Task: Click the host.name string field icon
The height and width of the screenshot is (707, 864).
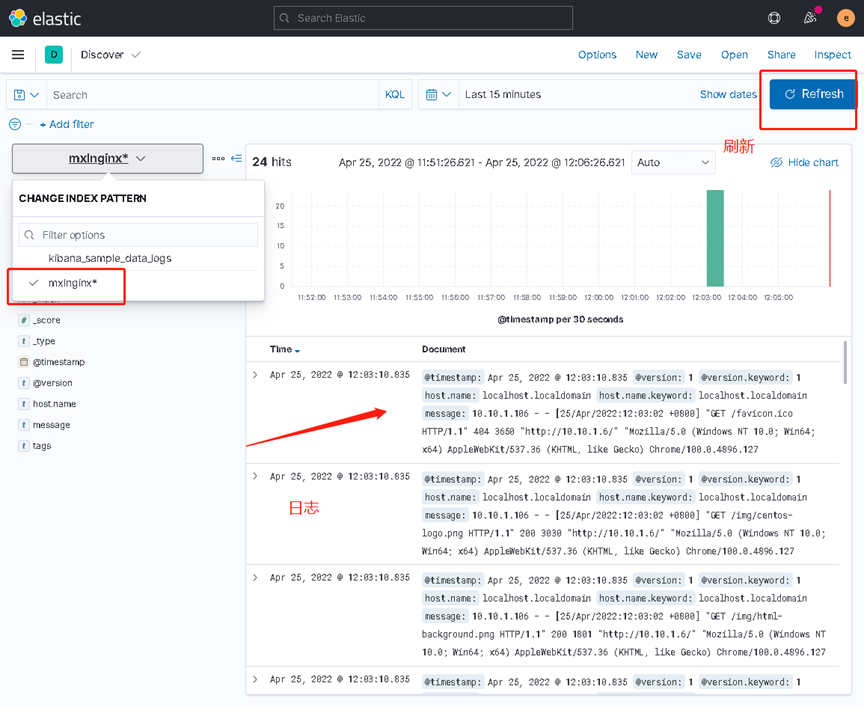Action: 24,404
